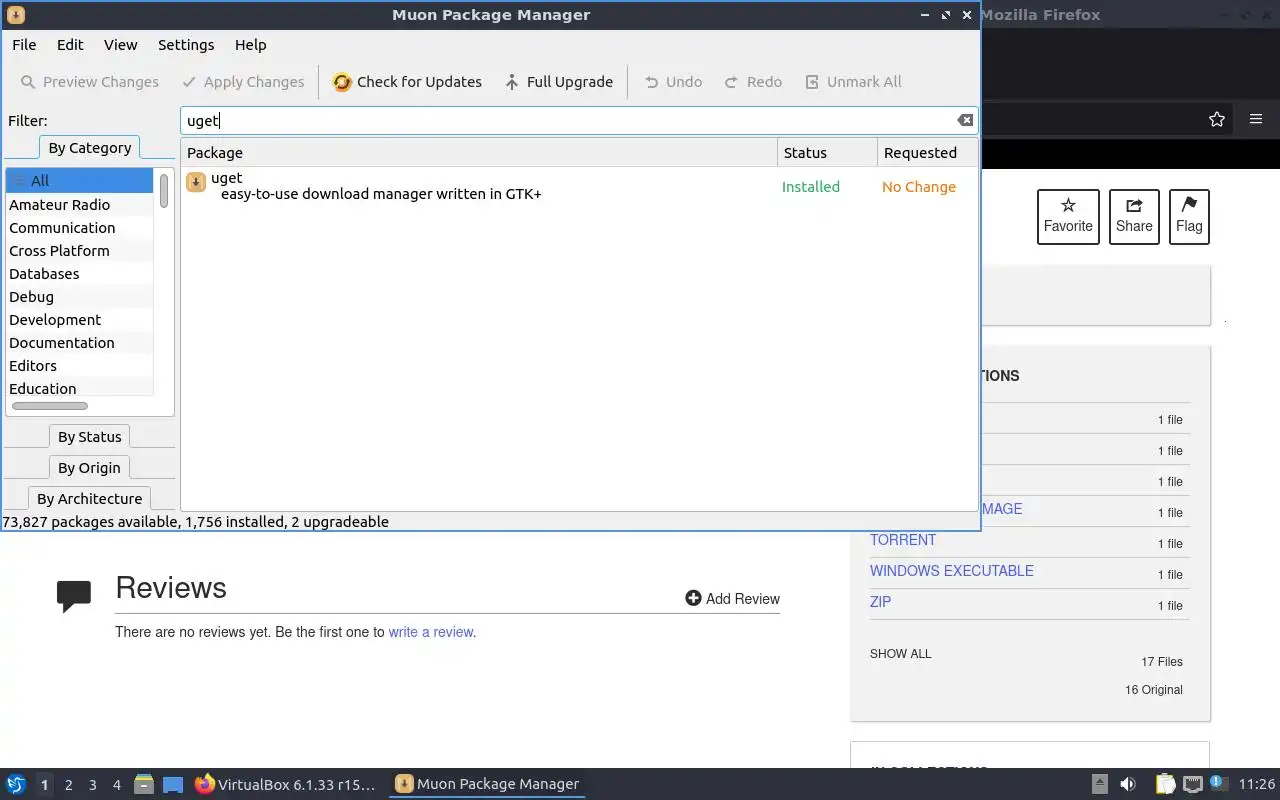This screenshot has height=800, width=1280.
Task: Click the Undo arrow icon
Action: pos(652,82)
